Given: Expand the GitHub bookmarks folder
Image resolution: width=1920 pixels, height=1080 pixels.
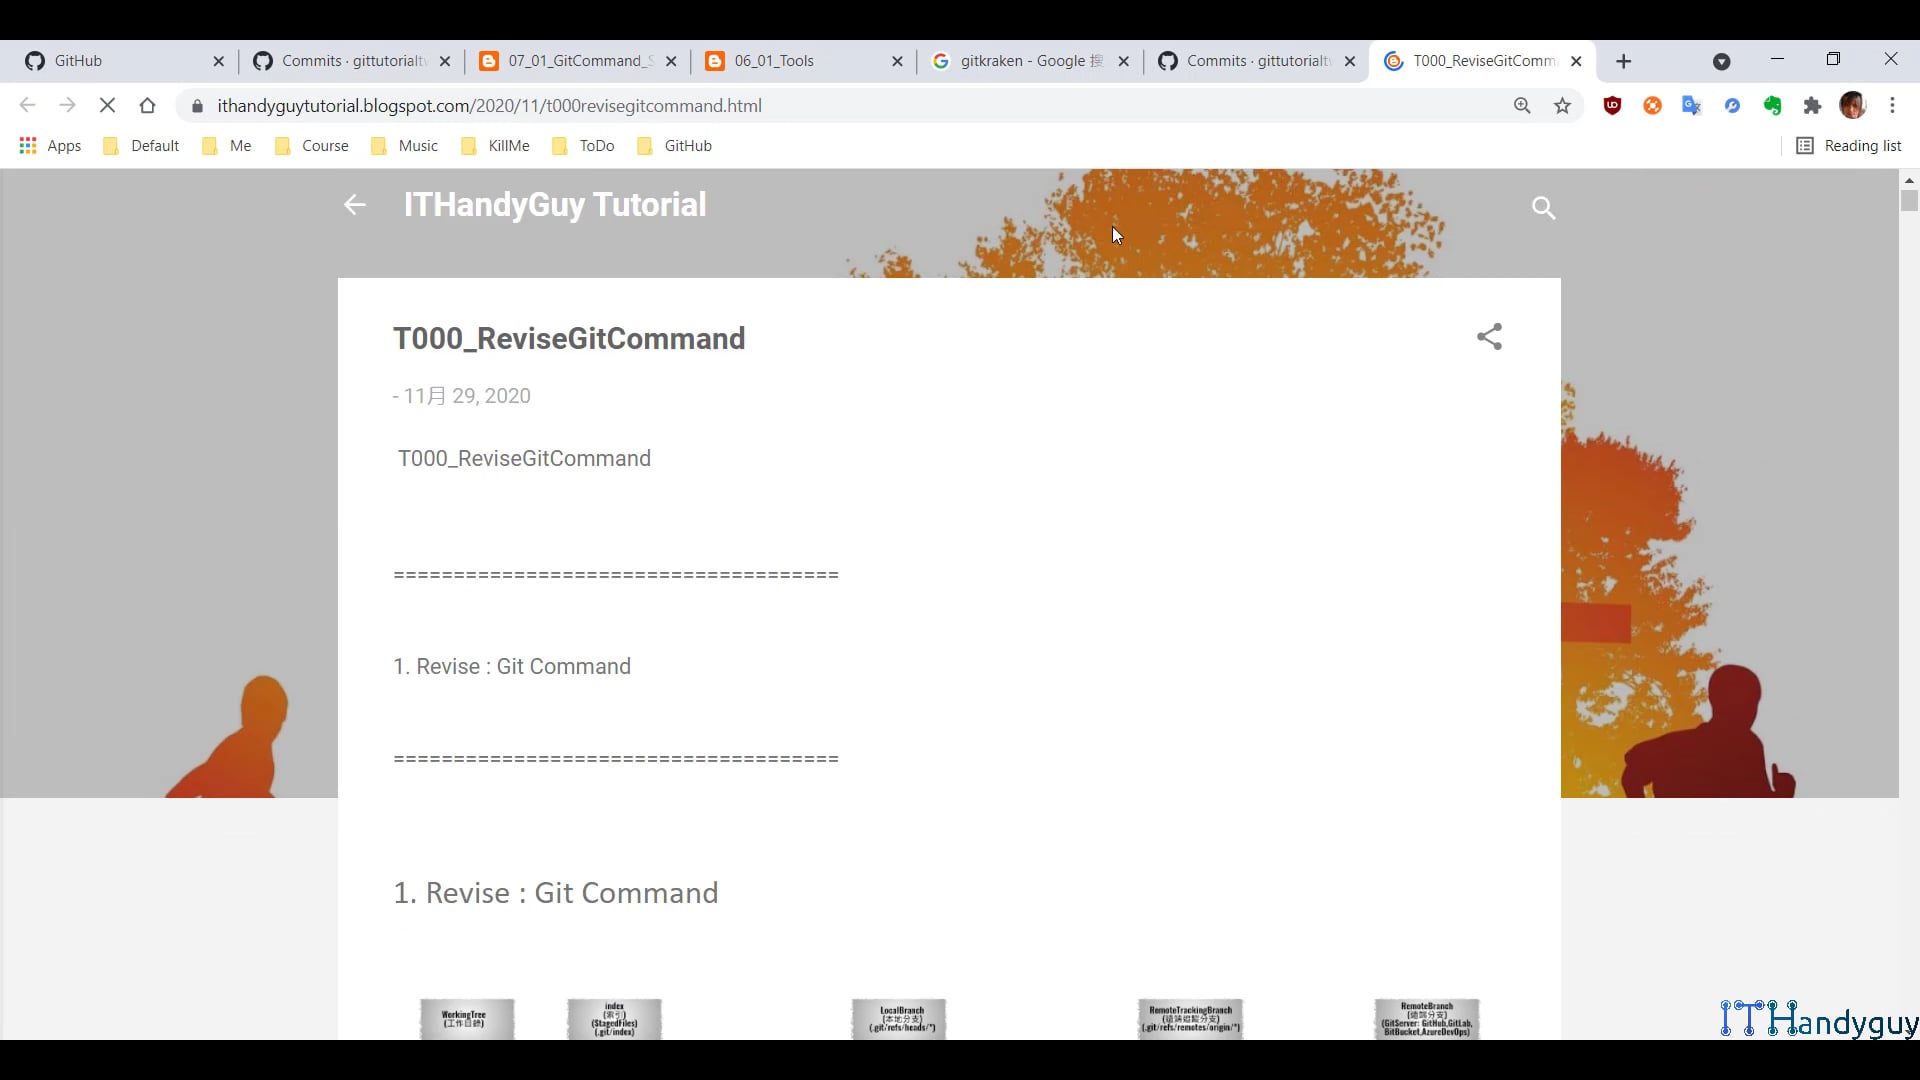Looking at the screenshot, I should click(x=686, y=145).
